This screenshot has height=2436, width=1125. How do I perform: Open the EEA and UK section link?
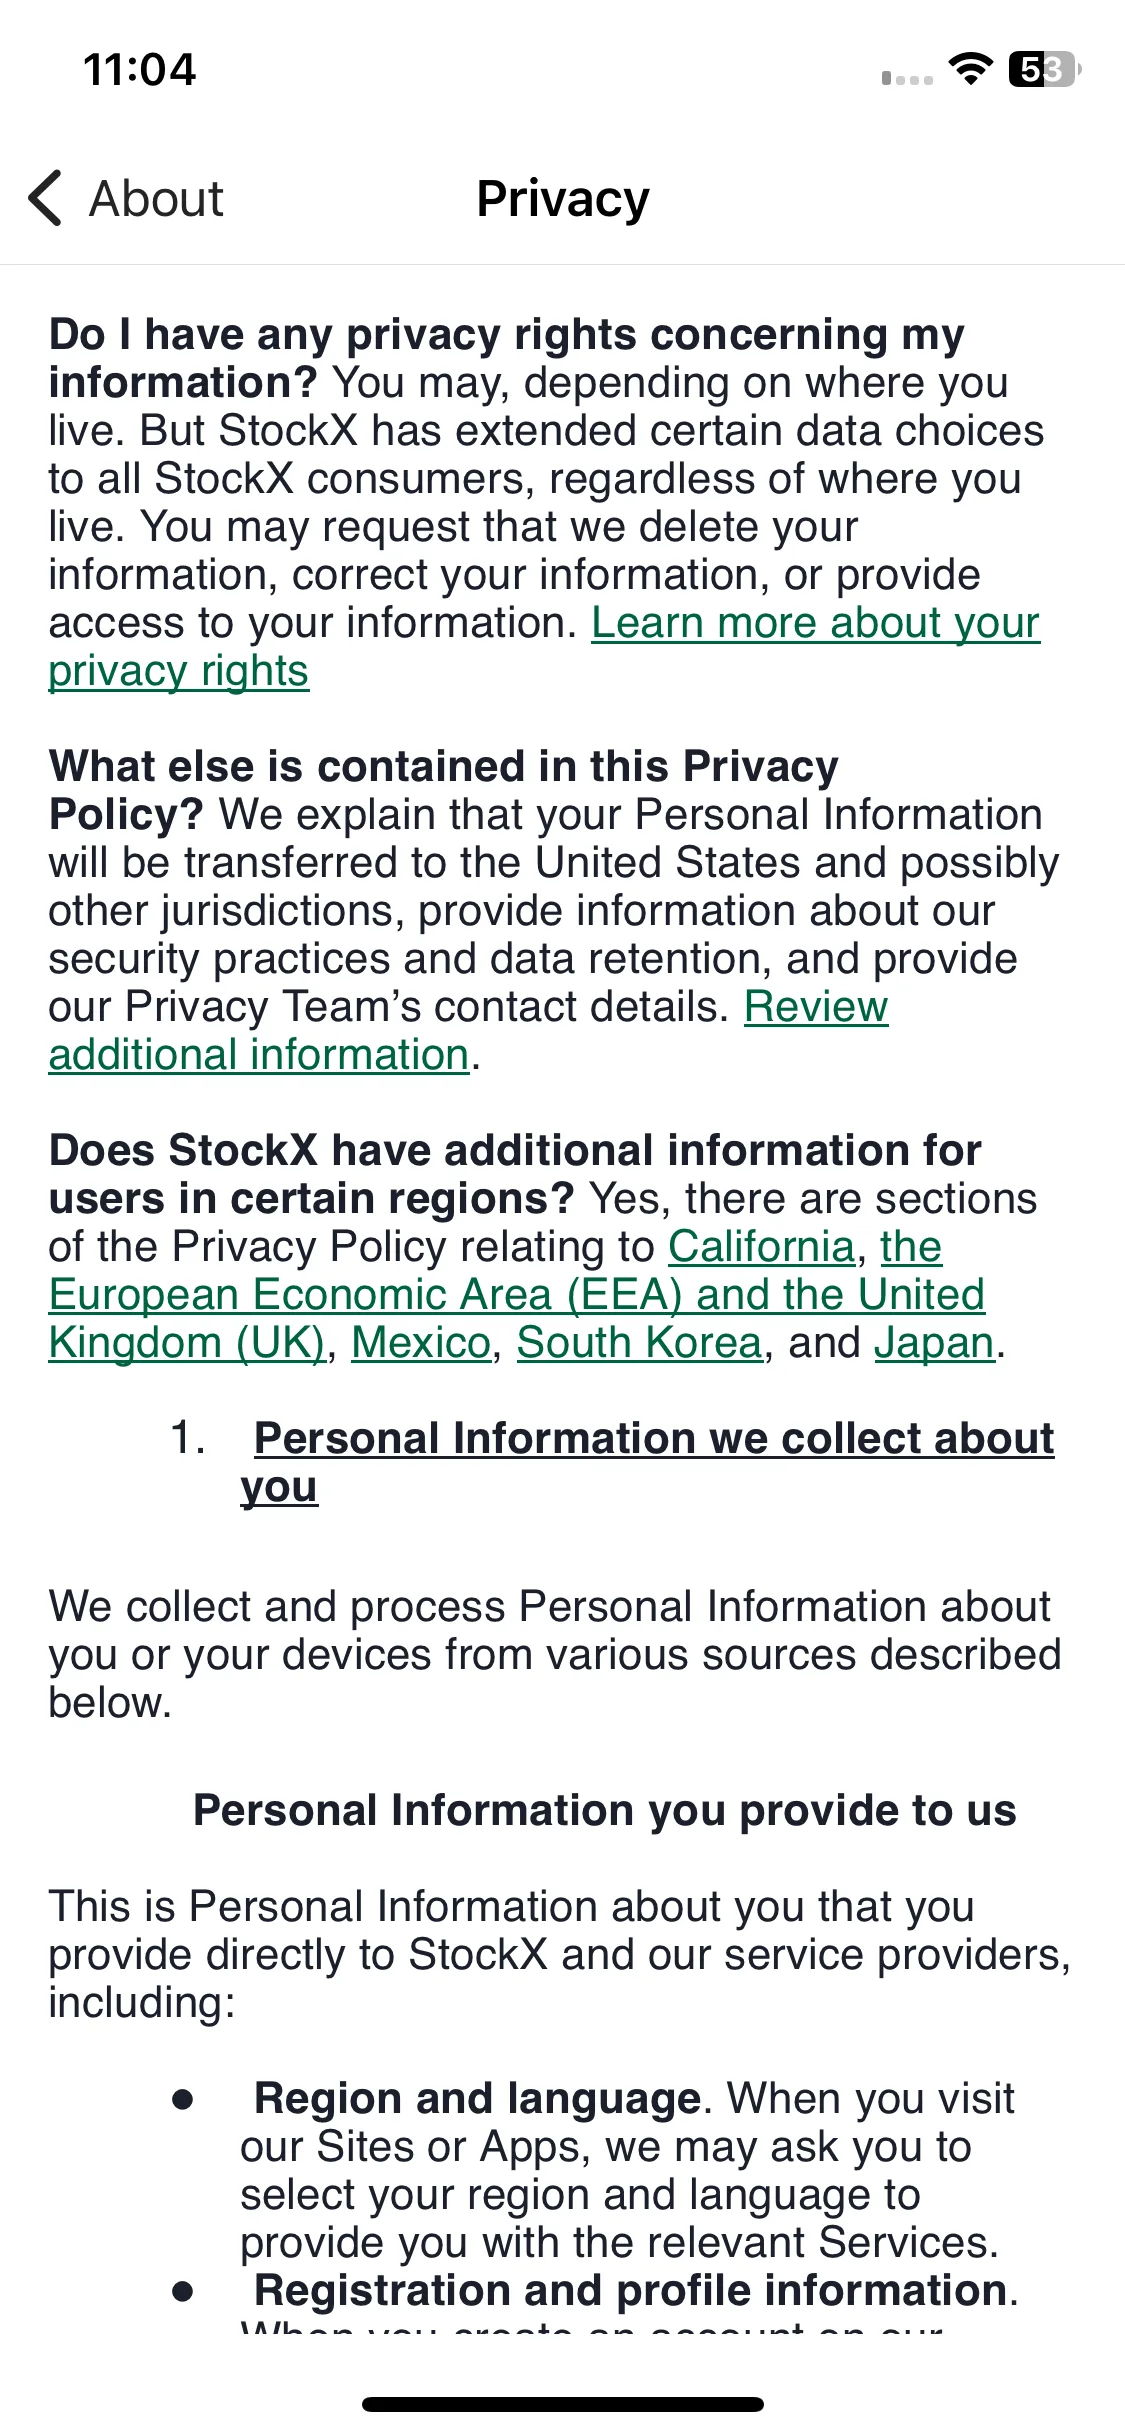pos(517,1295)
